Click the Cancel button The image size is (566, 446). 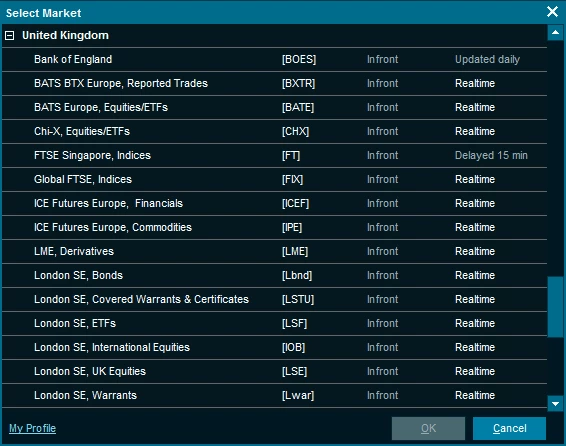(x=509, y=428)
